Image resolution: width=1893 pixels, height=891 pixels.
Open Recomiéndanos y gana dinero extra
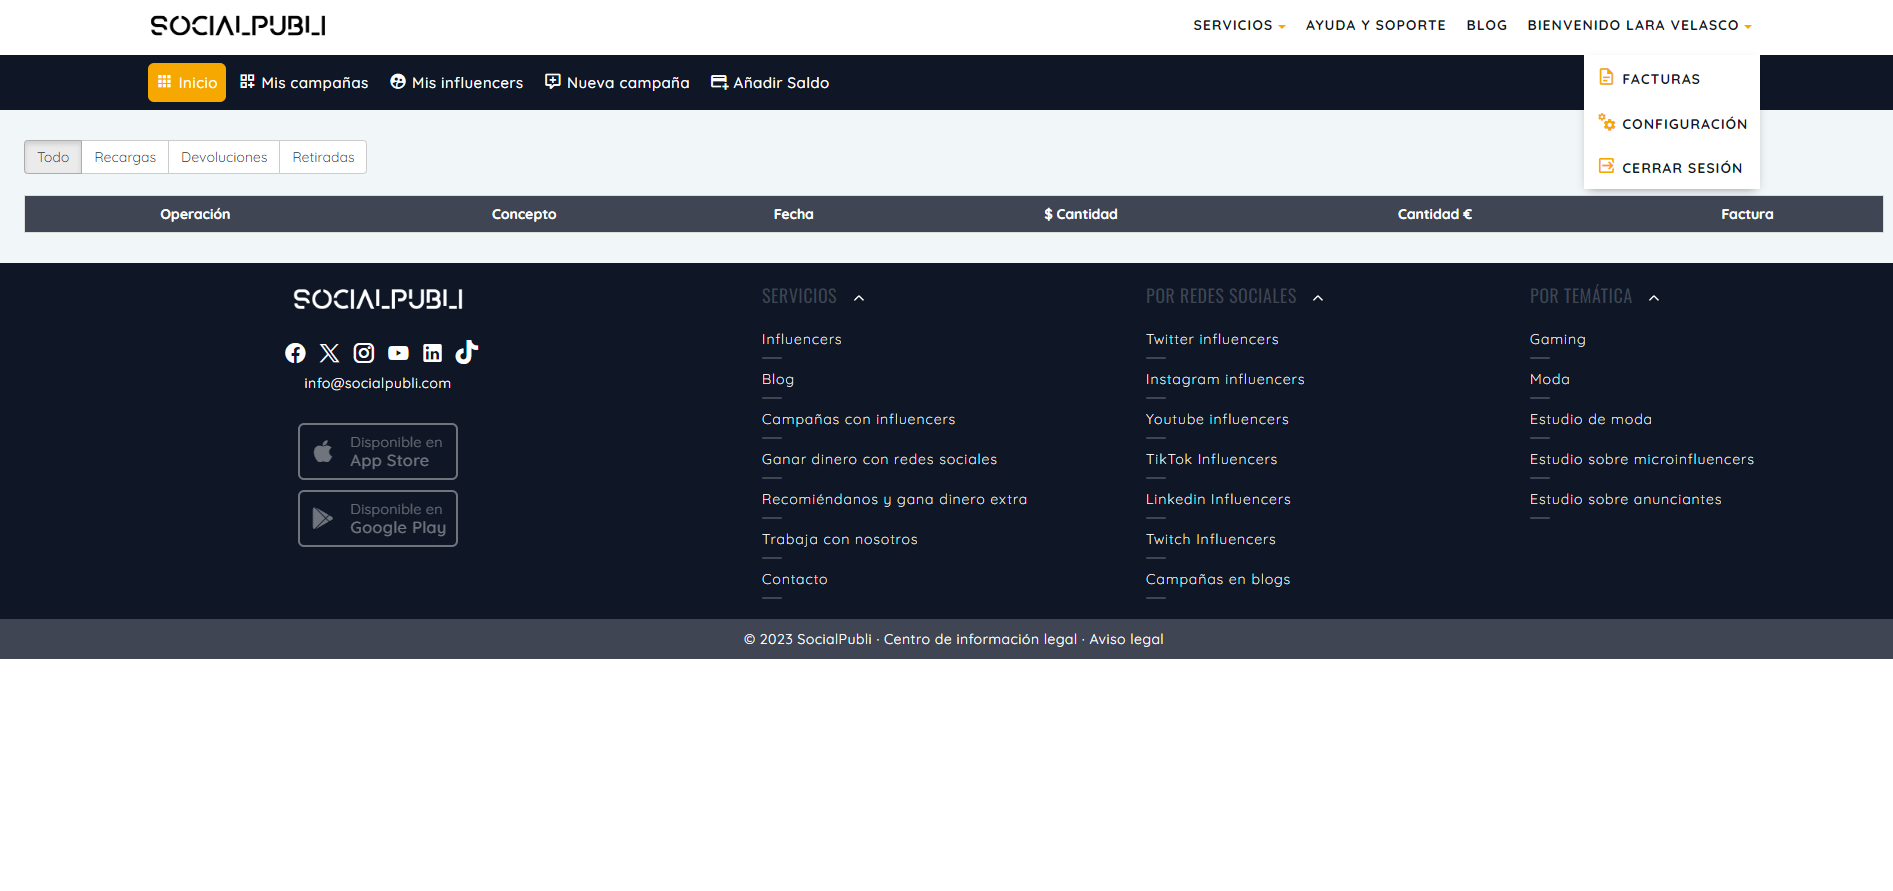click(x=894, y=499)
